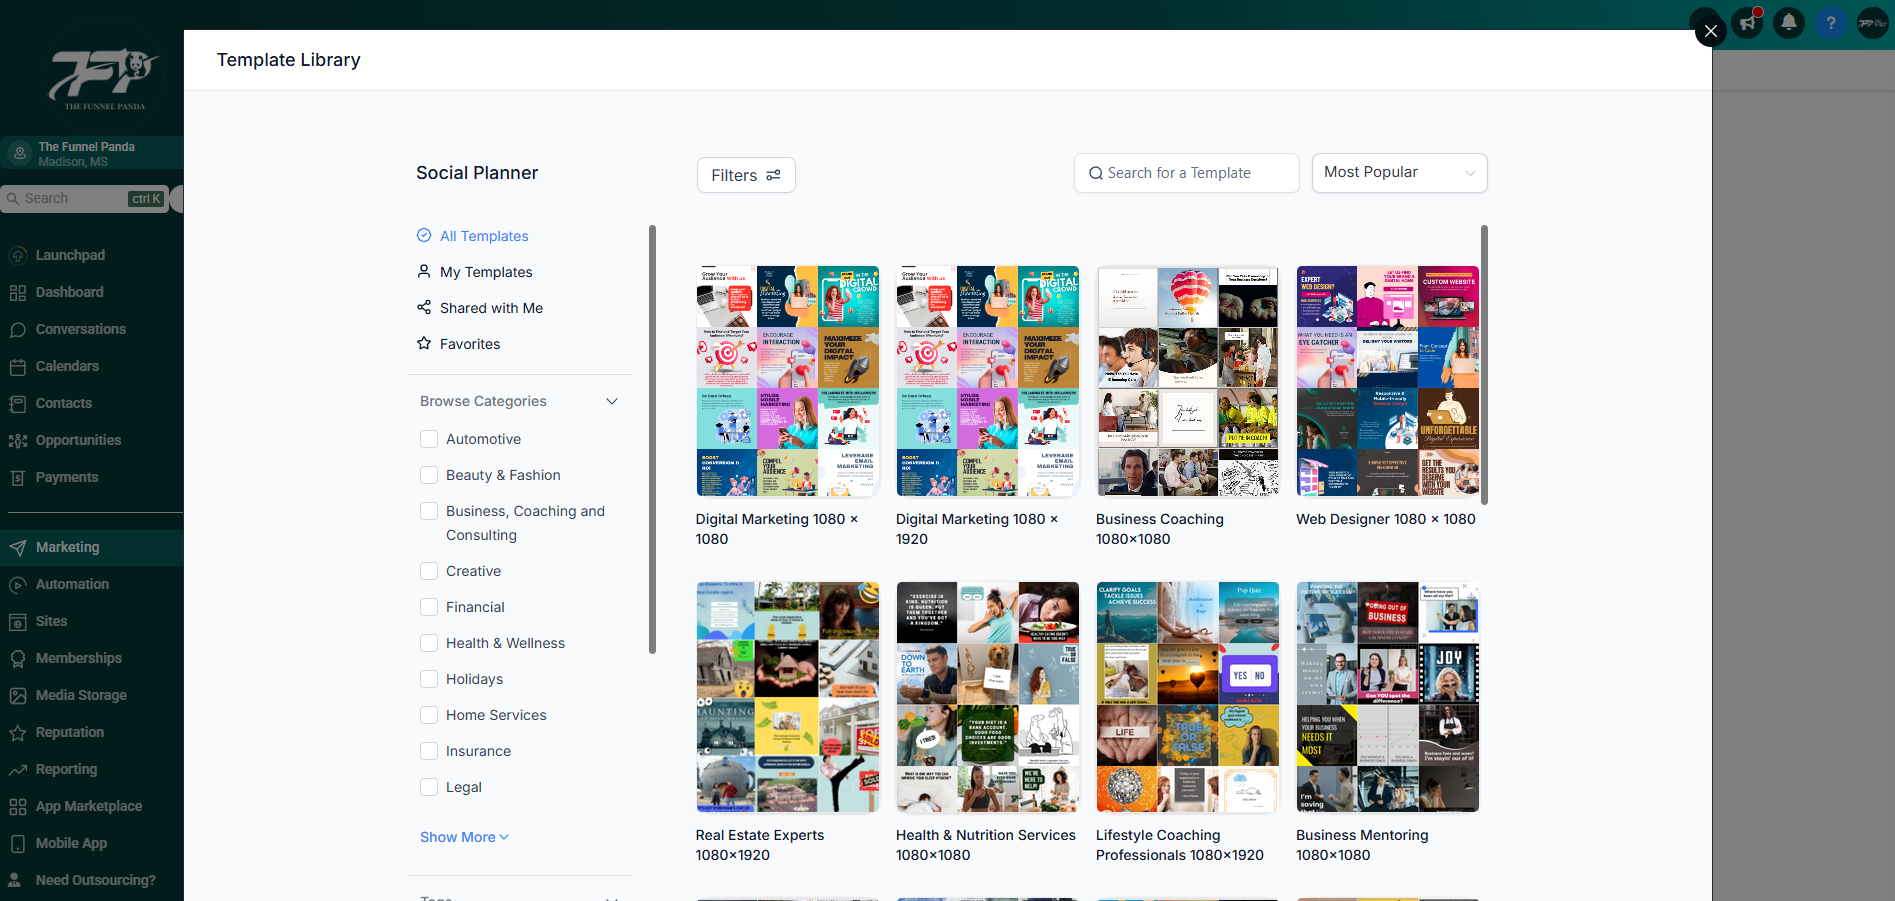Select All Templates in the menu
This screenshot has width=1895, height=901.
[484, 236]
